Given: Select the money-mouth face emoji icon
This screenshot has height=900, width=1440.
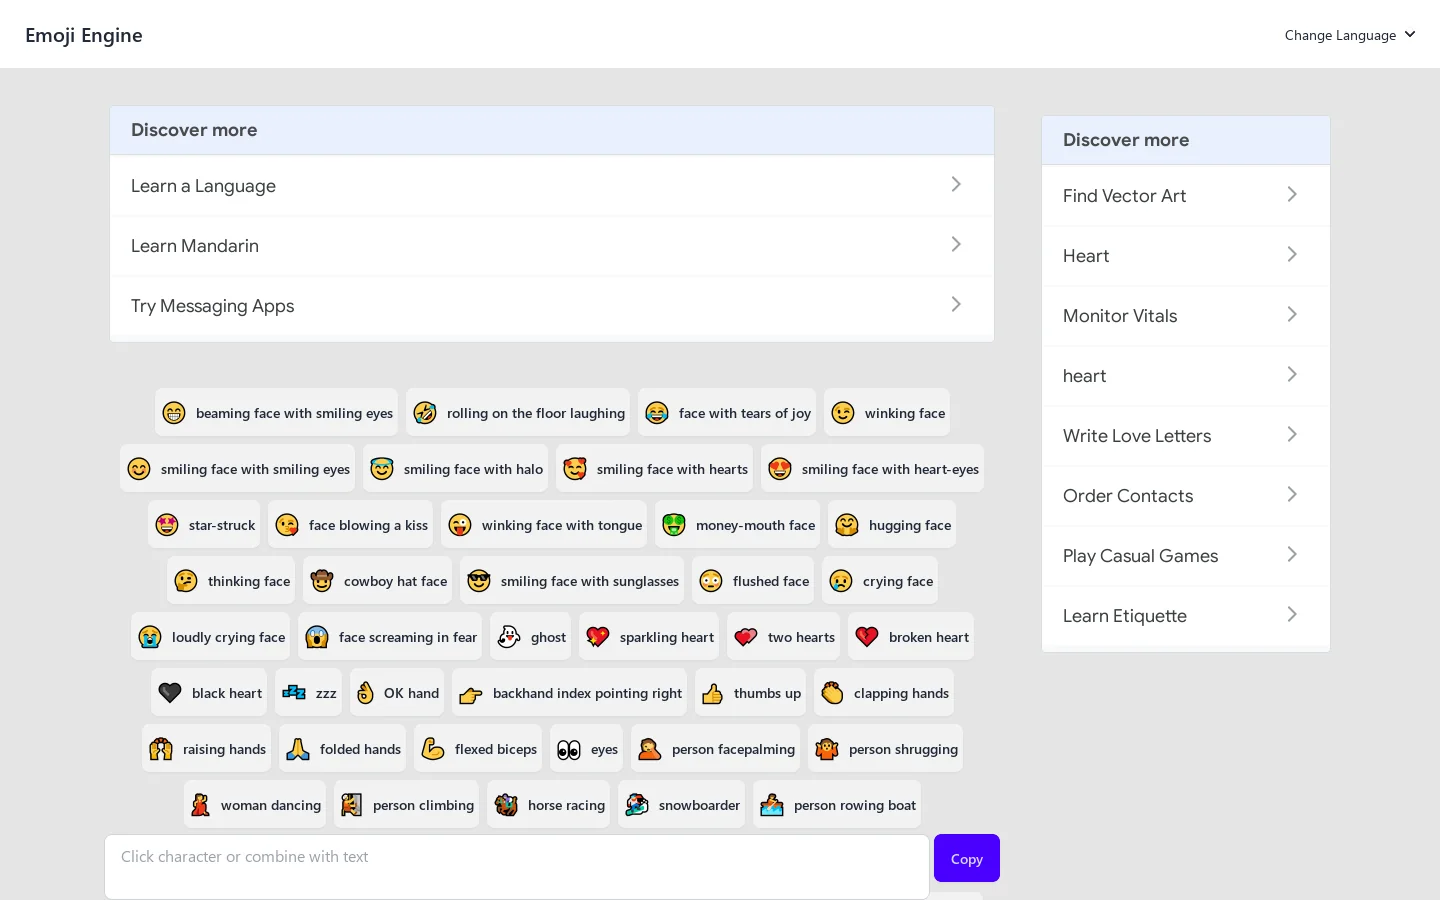Looking at the screenshot, I should 674,525.
